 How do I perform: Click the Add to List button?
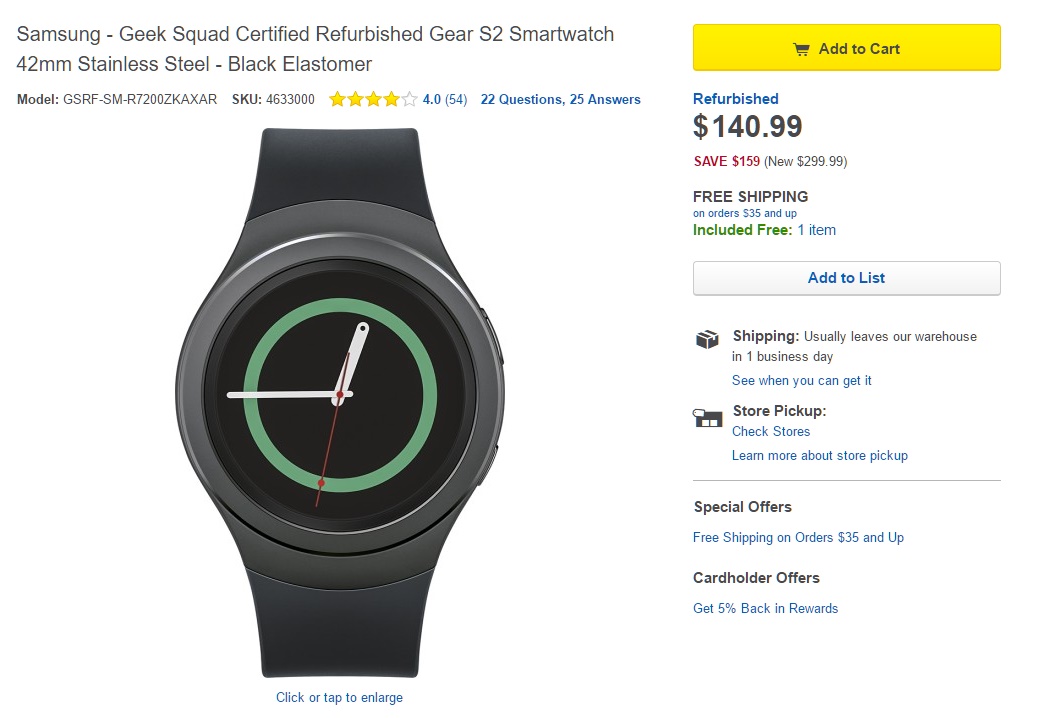click(x=846, y=278)
